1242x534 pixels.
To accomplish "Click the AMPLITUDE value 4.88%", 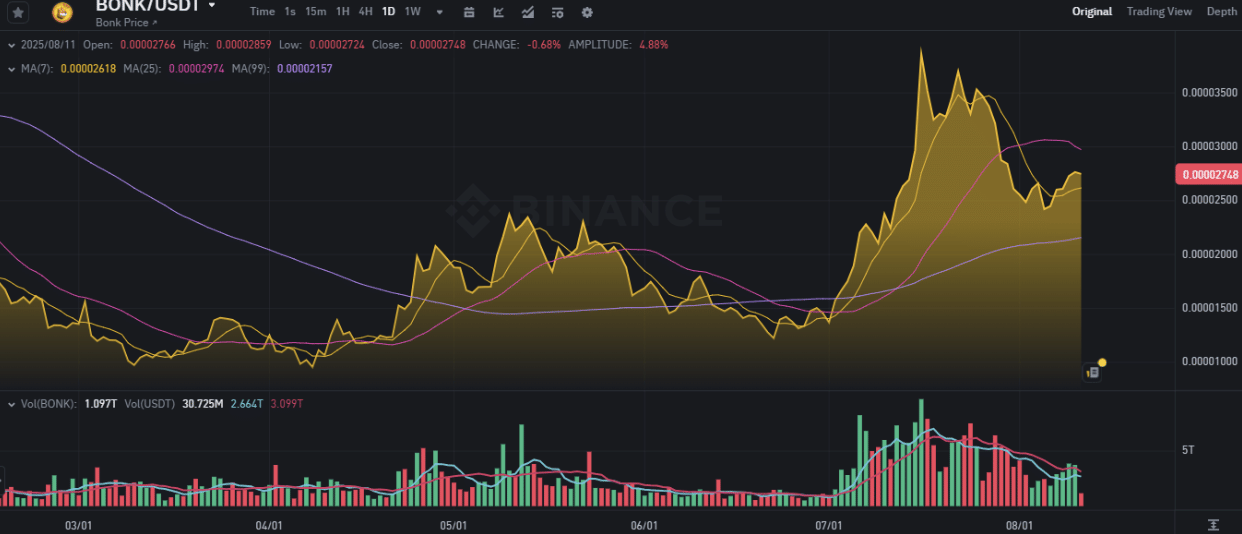I will coord(652,45).
